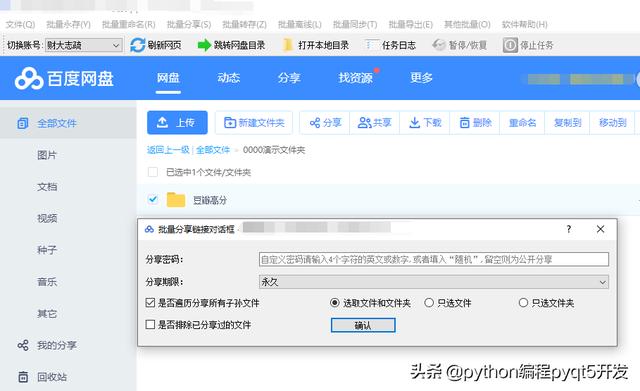640x391 pixels.
Task: Open local directory via 打开本地目录 icon
Action: tap(288, 45)
